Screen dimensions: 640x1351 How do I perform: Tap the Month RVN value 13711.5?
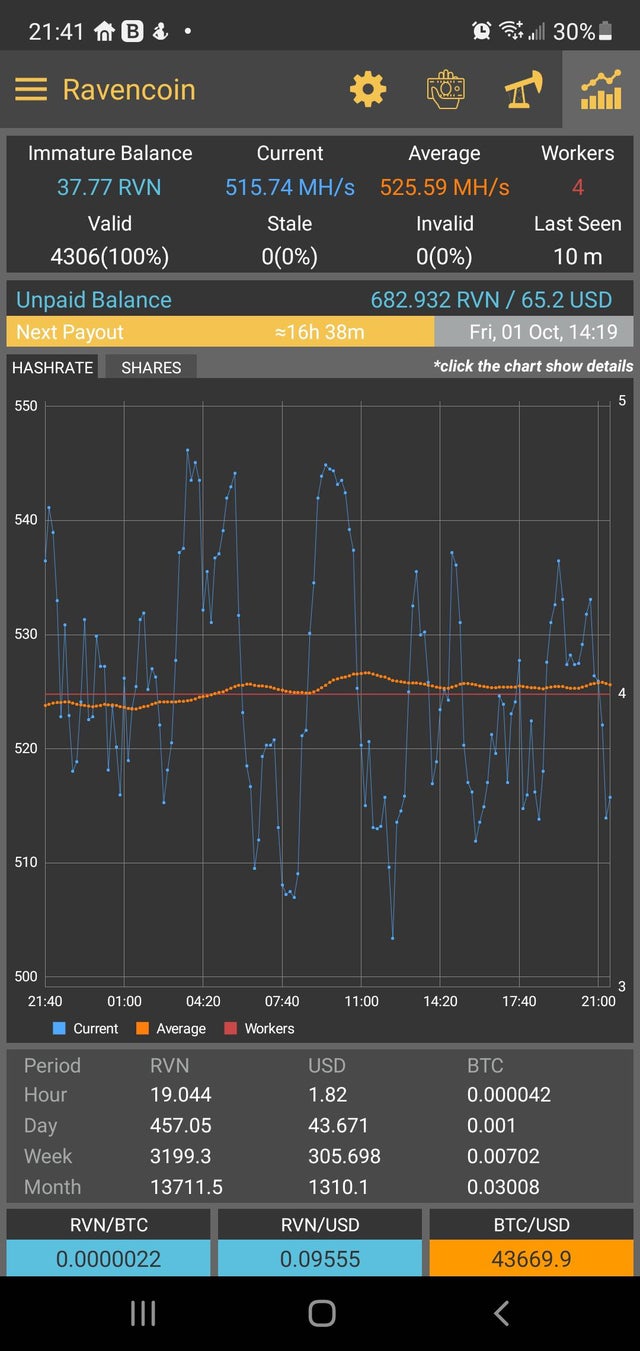click(x=186, y=1187)
